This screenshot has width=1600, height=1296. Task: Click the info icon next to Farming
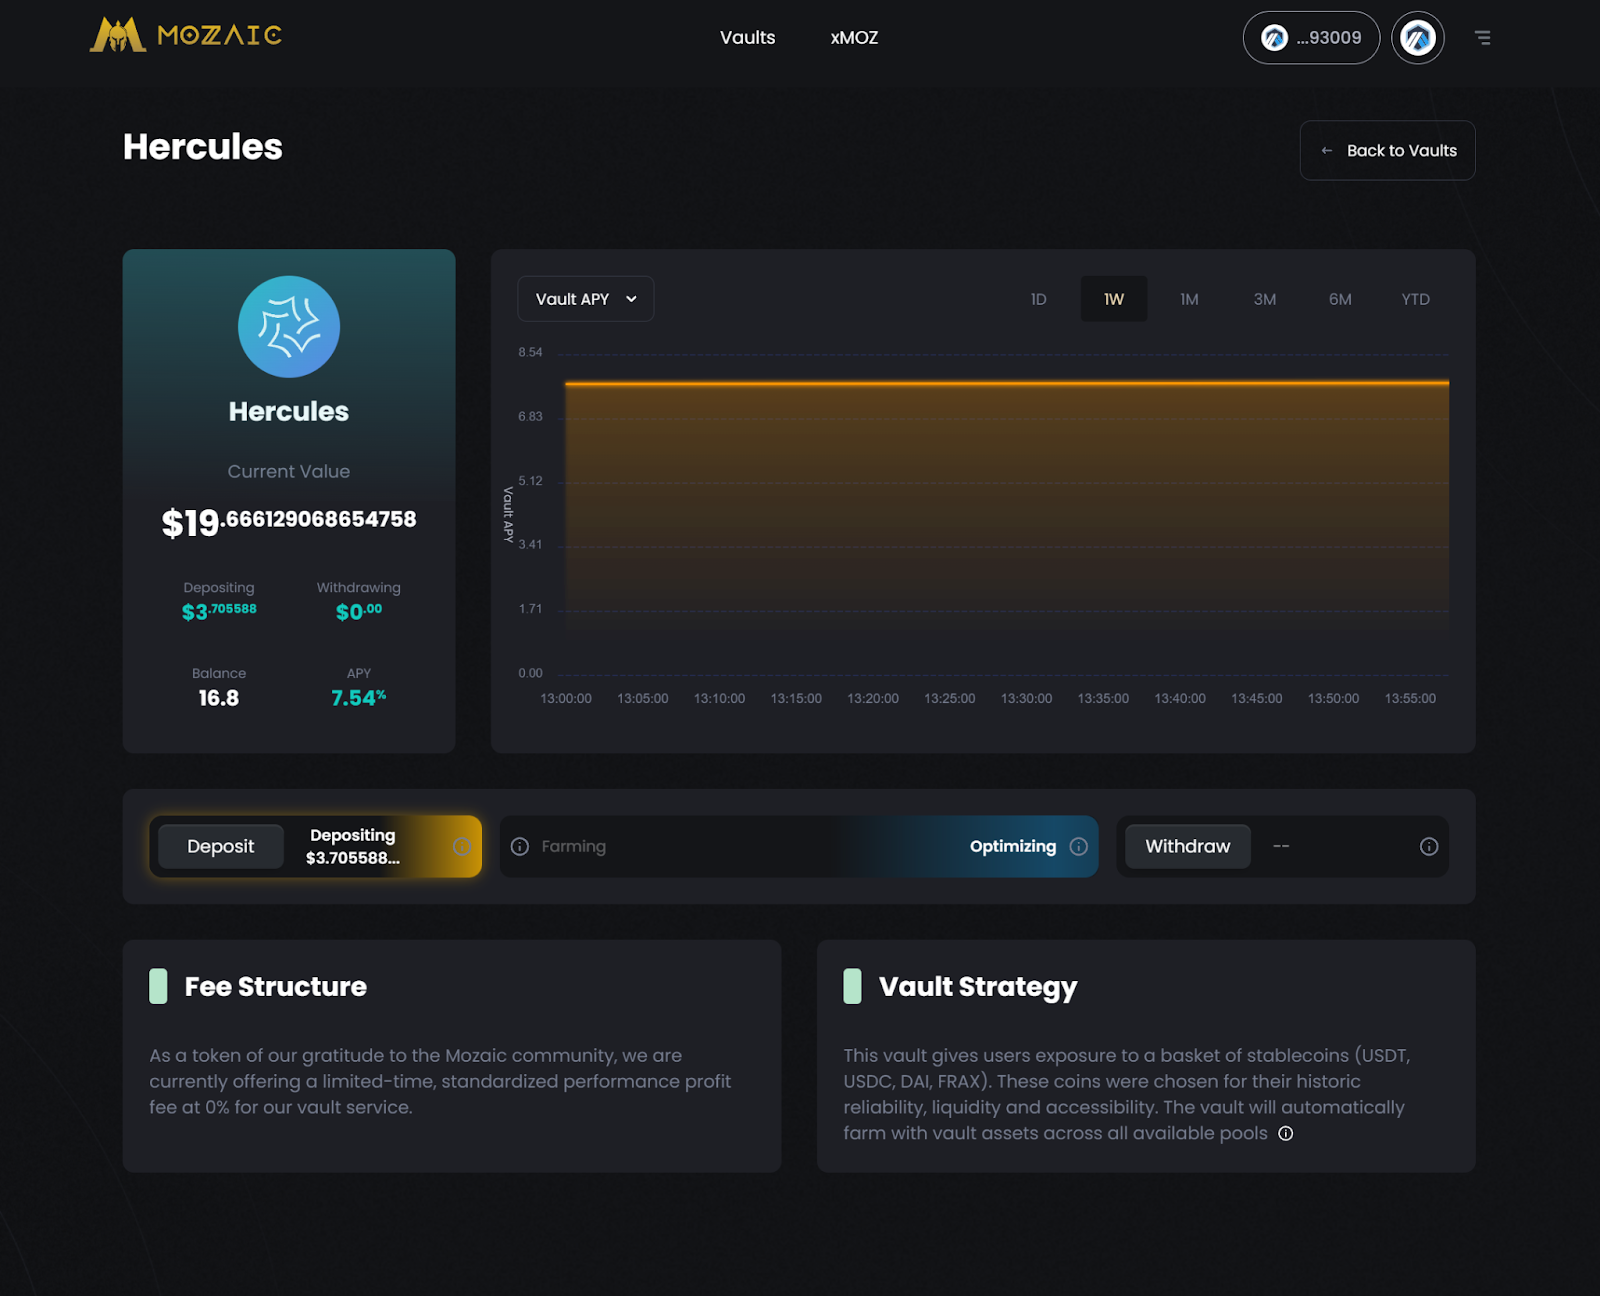(x=520, y=847)
